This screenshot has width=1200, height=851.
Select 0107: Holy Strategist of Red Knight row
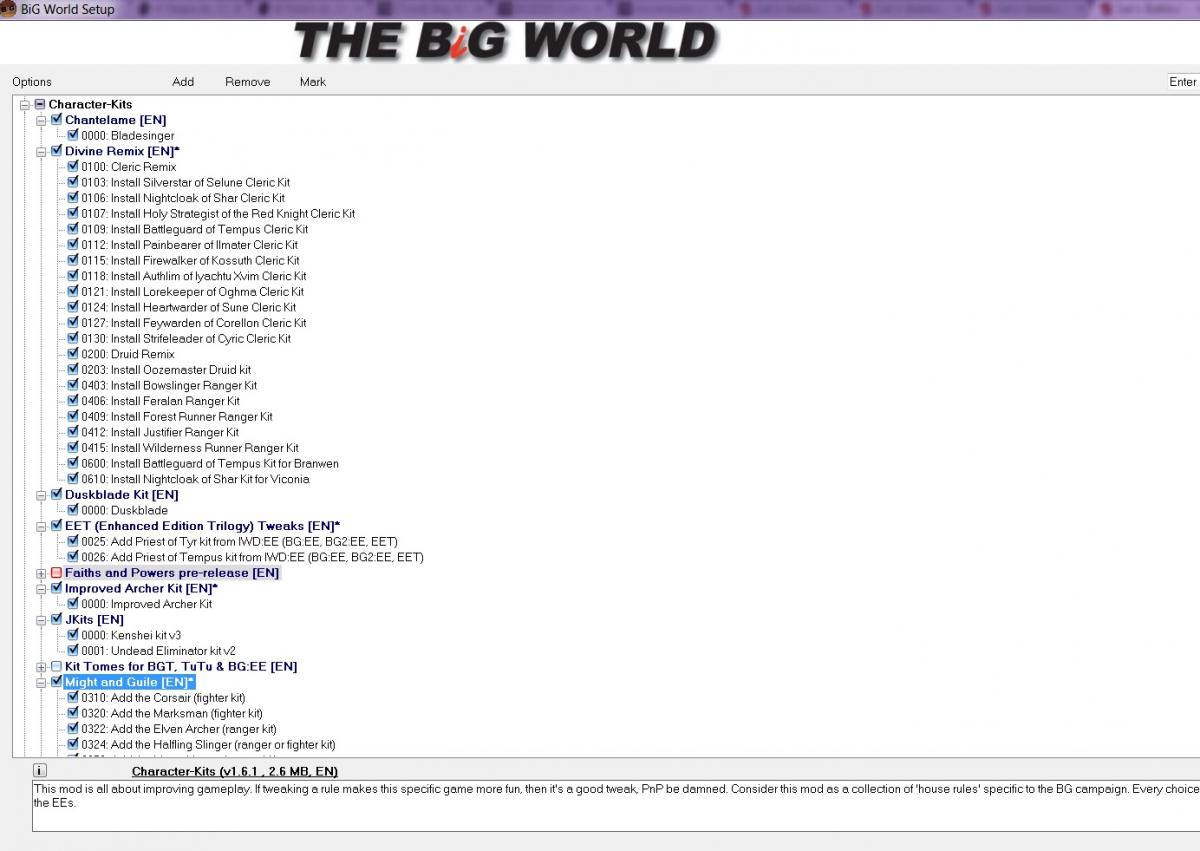[x=218, y=213]
